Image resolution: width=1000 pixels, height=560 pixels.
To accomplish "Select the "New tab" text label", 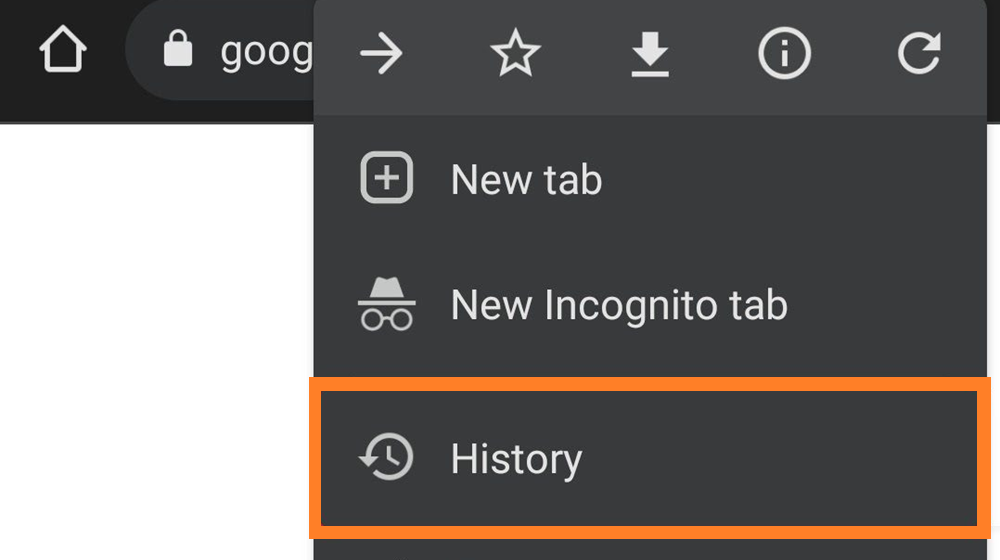I will pyautogui.click(x=526, y=180).
